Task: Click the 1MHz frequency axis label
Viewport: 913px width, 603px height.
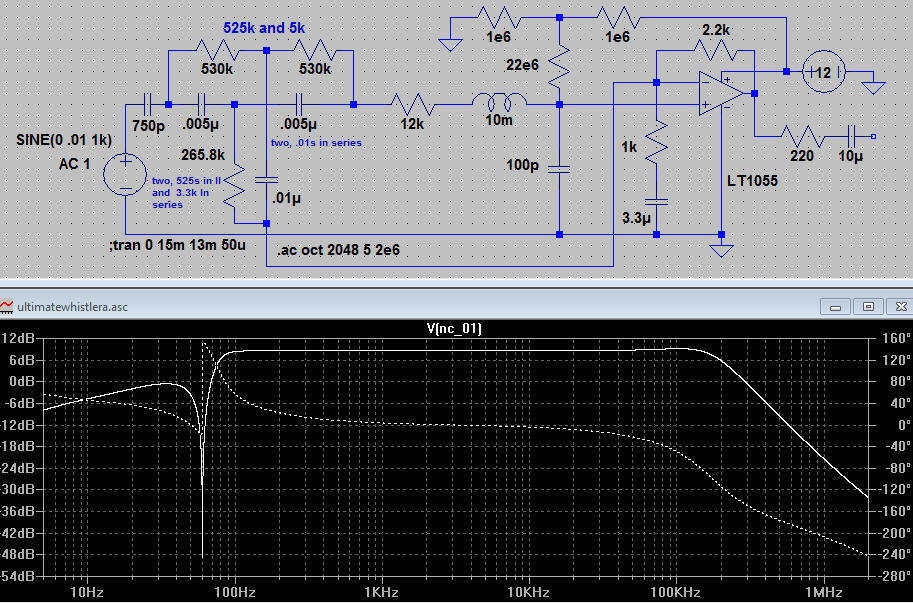Action: (823, 593)
